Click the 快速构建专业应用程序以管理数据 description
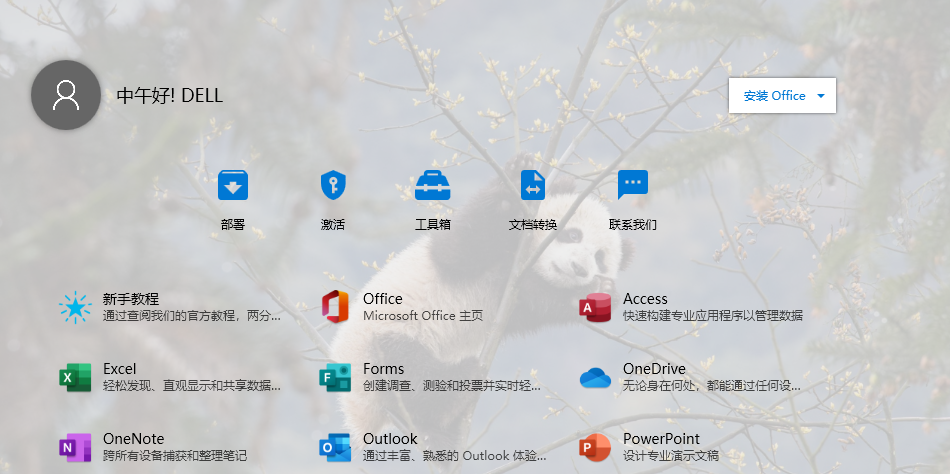 click(712, 316)
